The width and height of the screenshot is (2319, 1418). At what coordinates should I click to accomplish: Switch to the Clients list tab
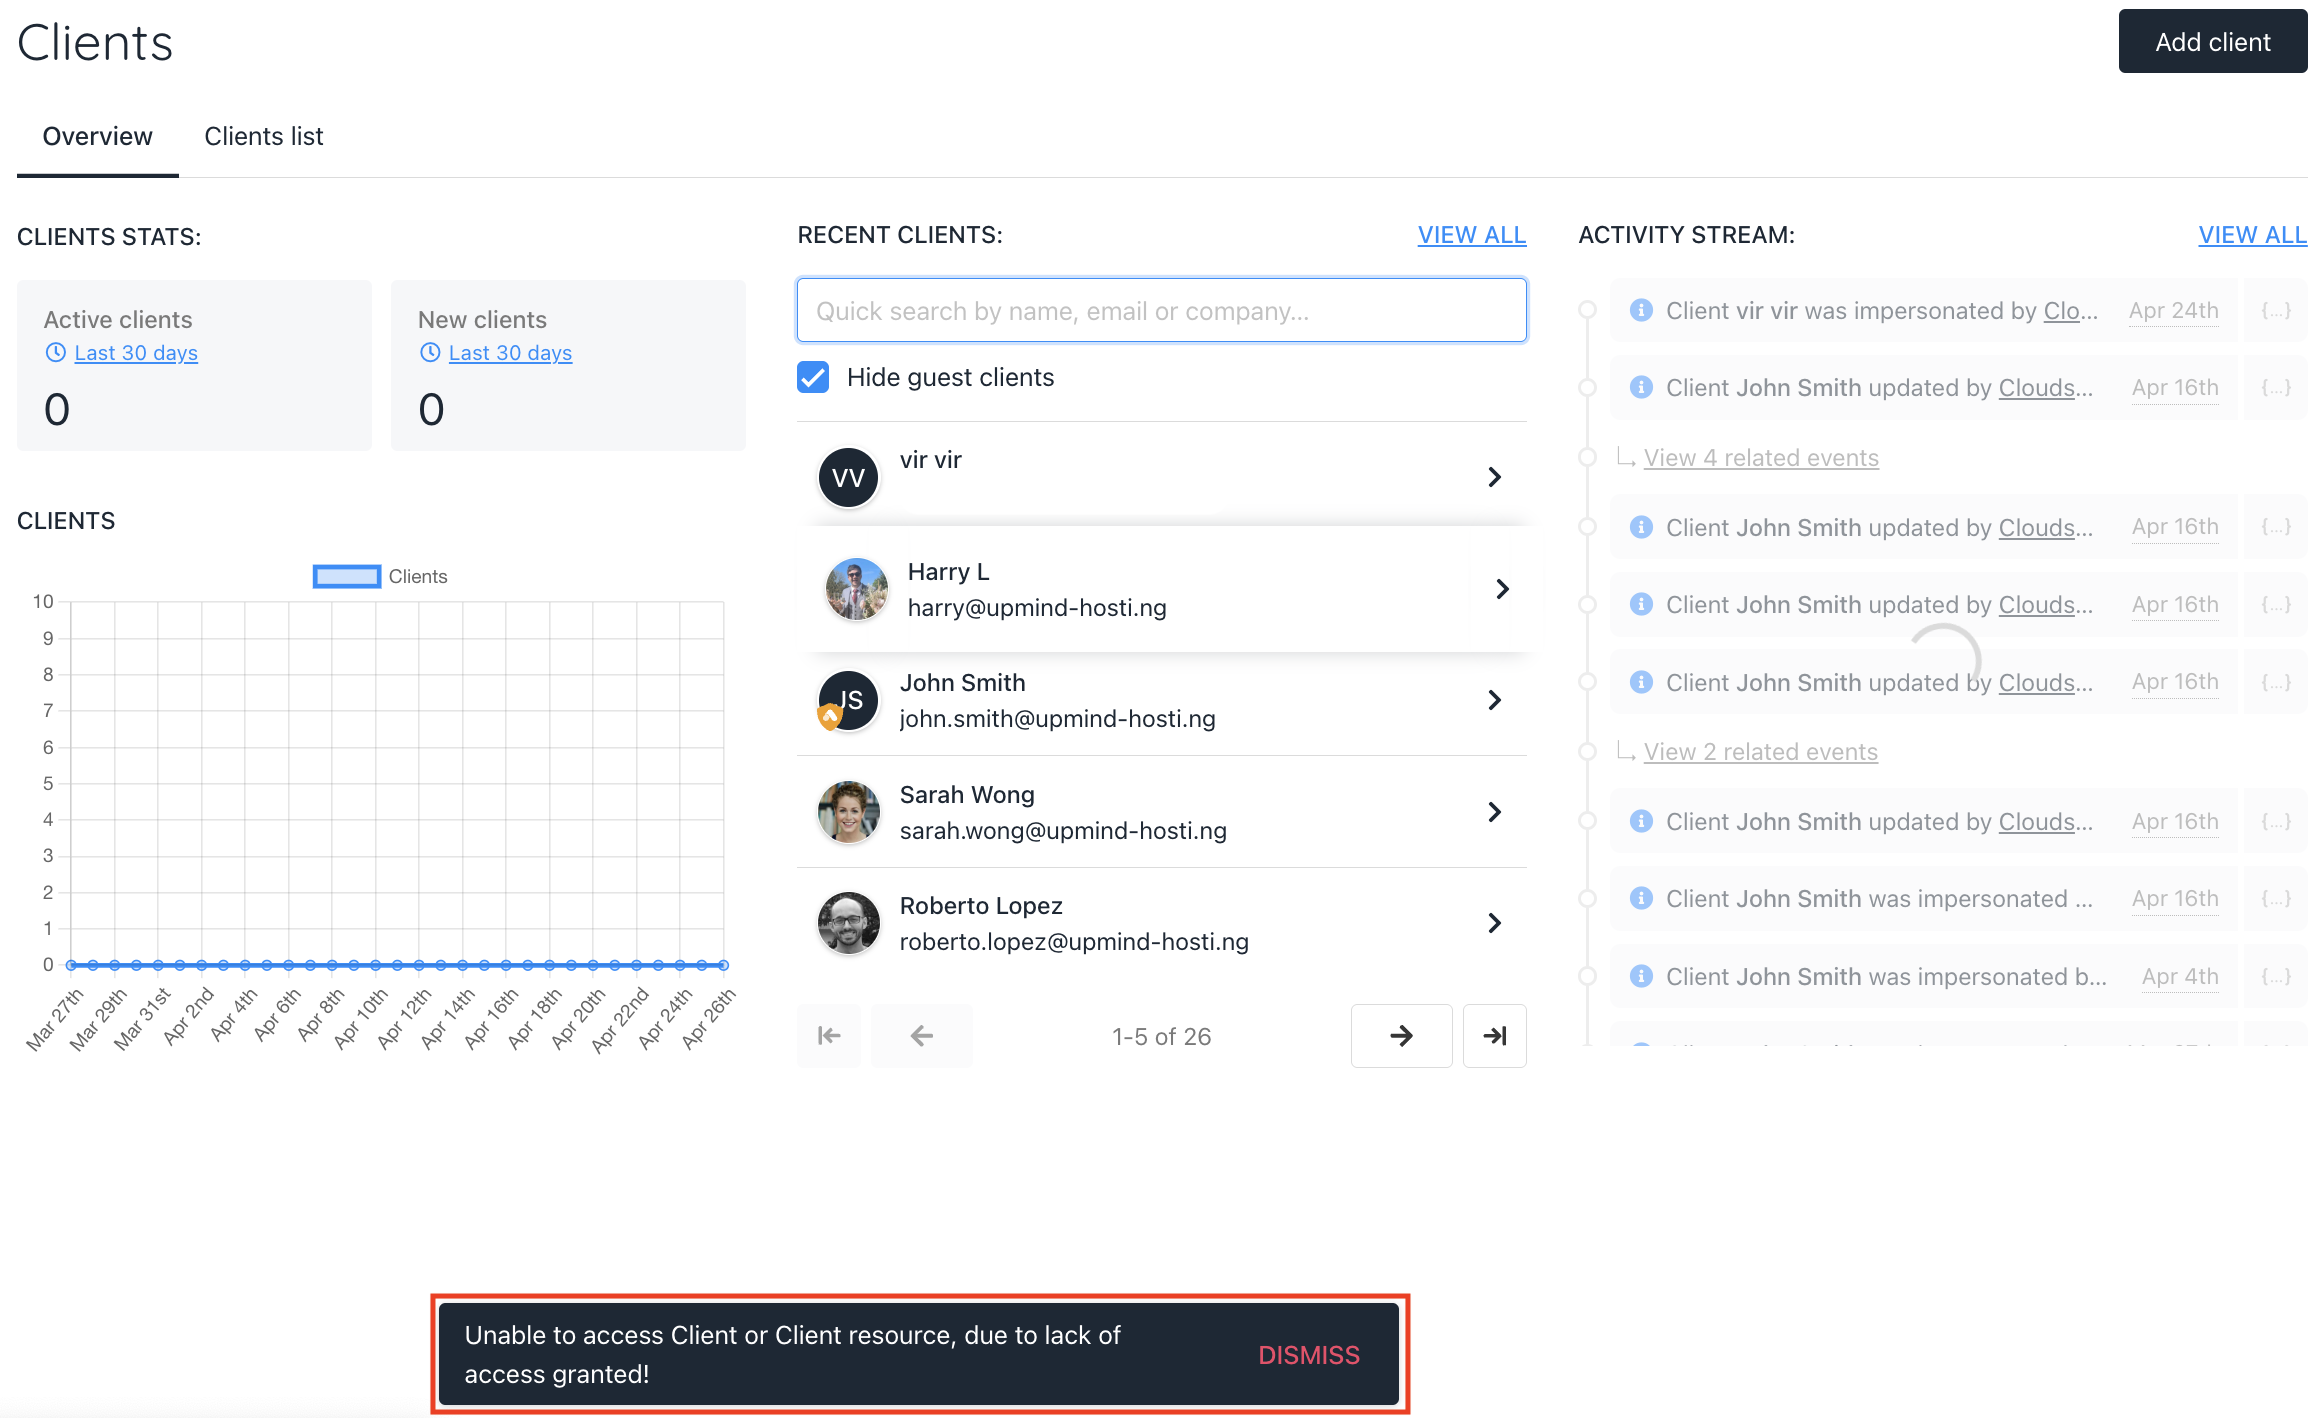(x=263, y=136)
